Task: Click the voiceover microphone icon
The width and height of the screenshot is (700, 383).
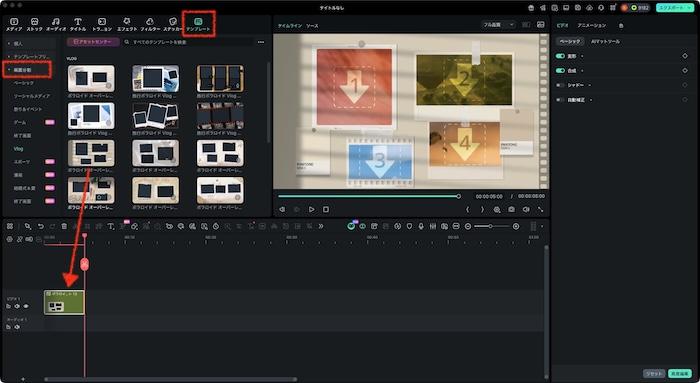Action: coord(421,226)
